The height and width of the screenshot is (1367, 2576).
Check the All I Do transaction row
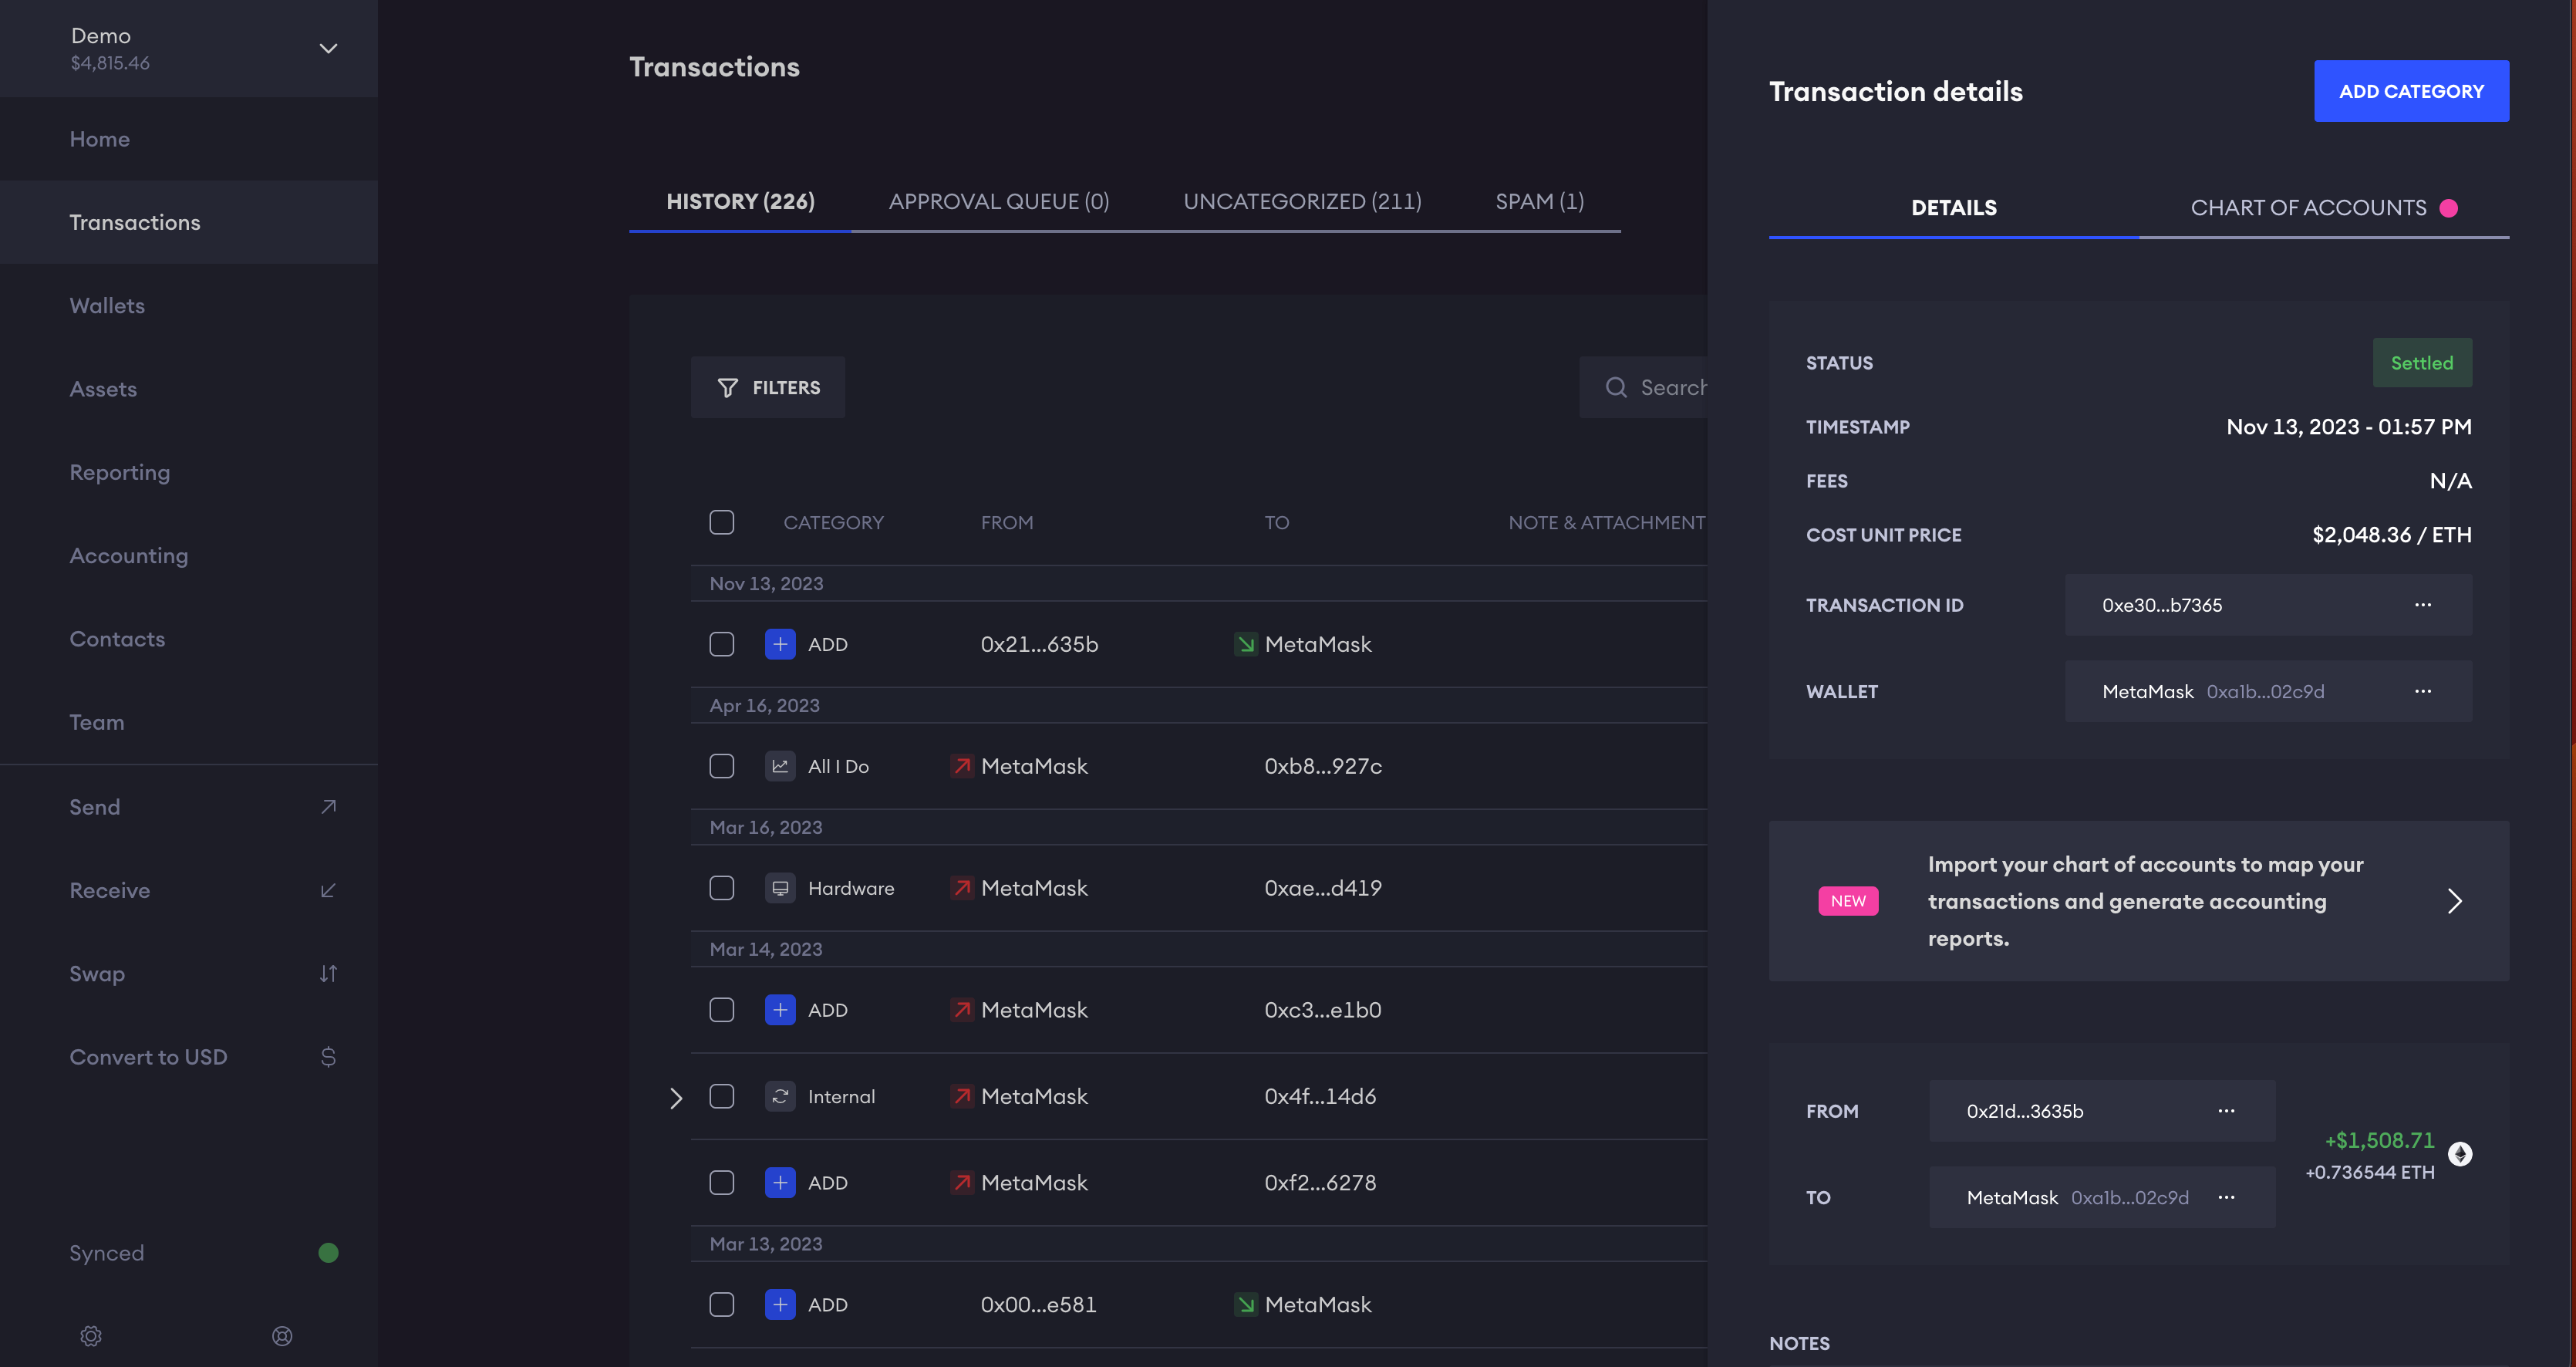[721, 766]
